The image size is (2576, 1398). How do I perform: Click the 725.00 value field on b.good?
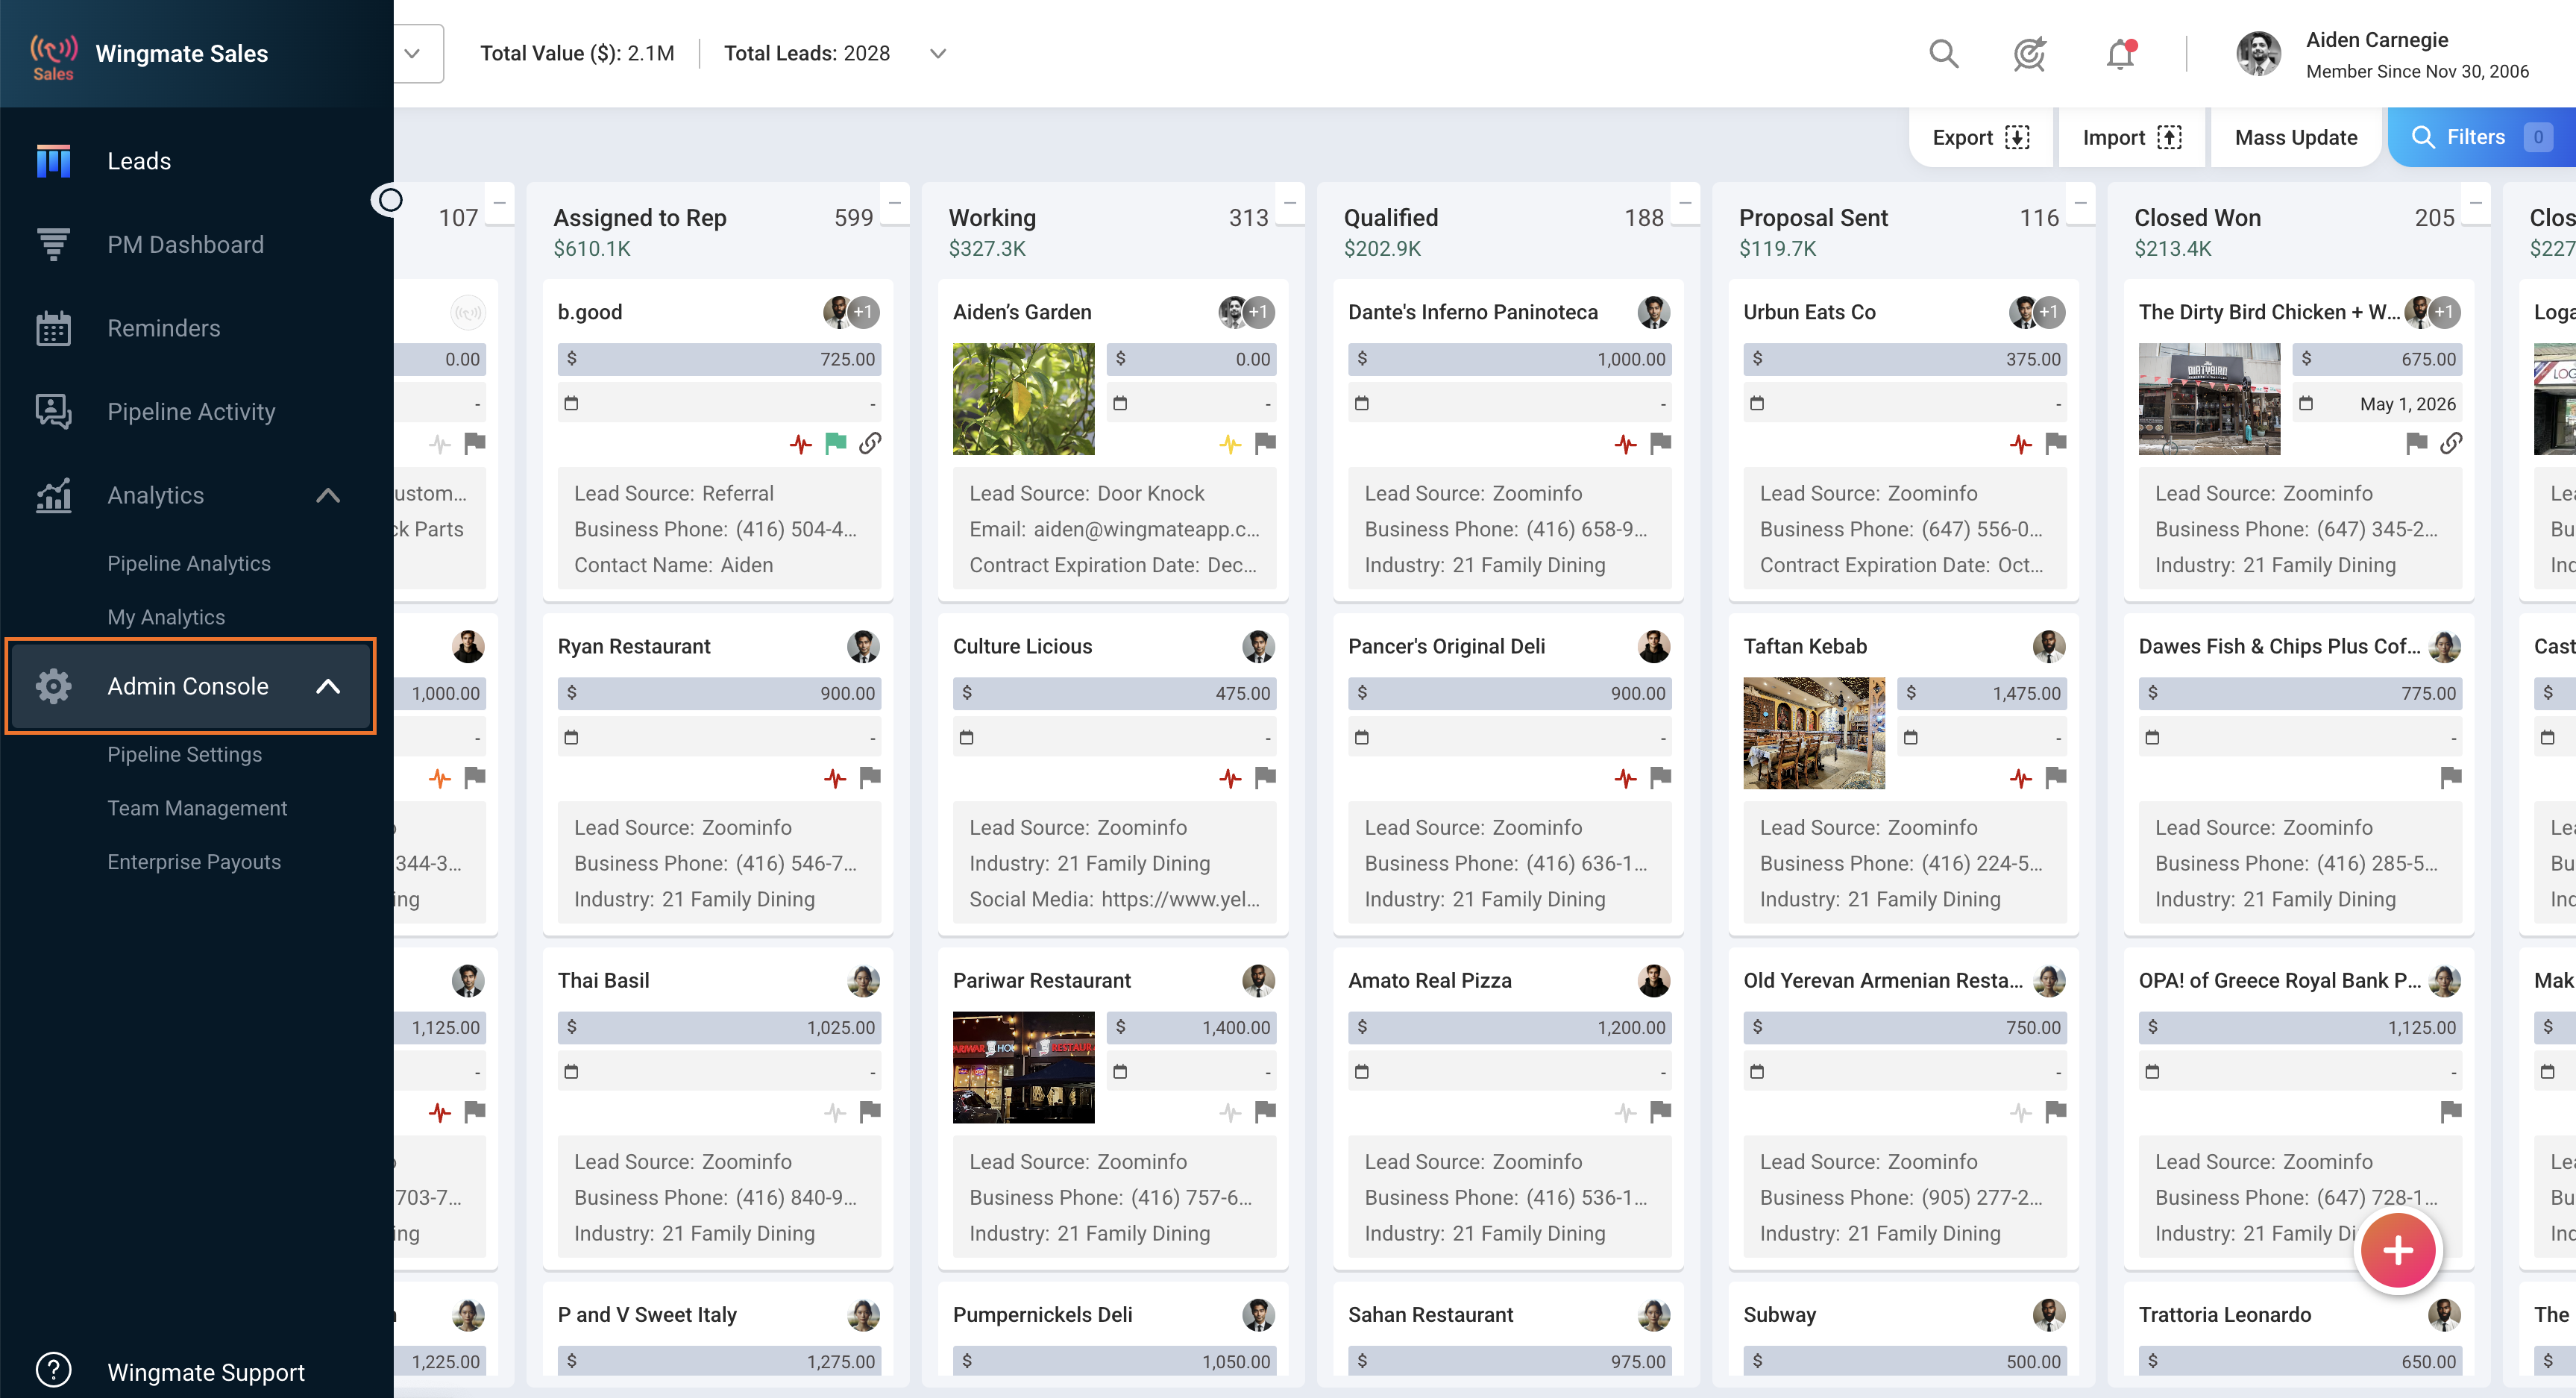point(719,359)
